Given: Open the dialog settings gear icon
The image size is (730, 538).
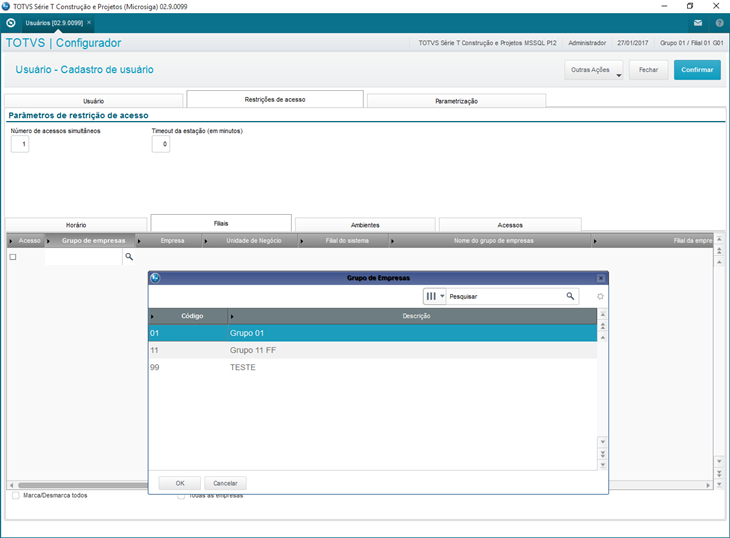Looking at the screenshot, I should 600,296.
